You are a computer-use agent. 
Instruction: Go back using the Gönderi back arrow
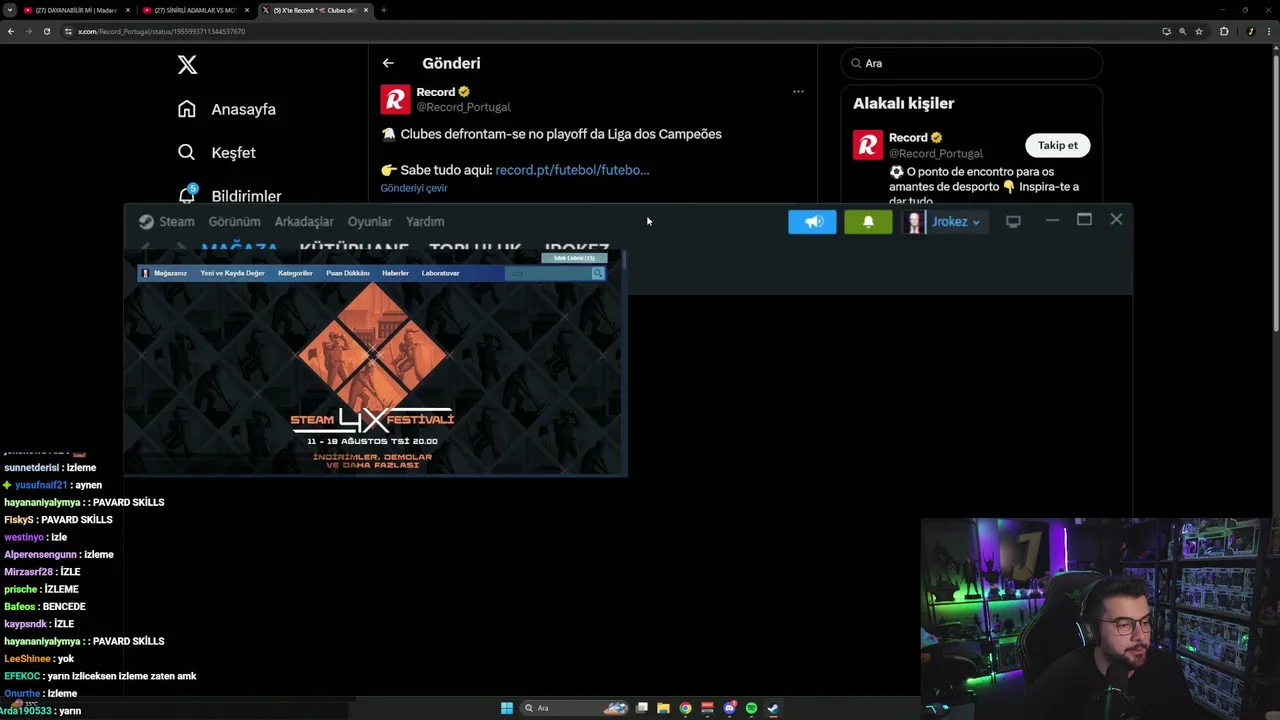(388, 63)
